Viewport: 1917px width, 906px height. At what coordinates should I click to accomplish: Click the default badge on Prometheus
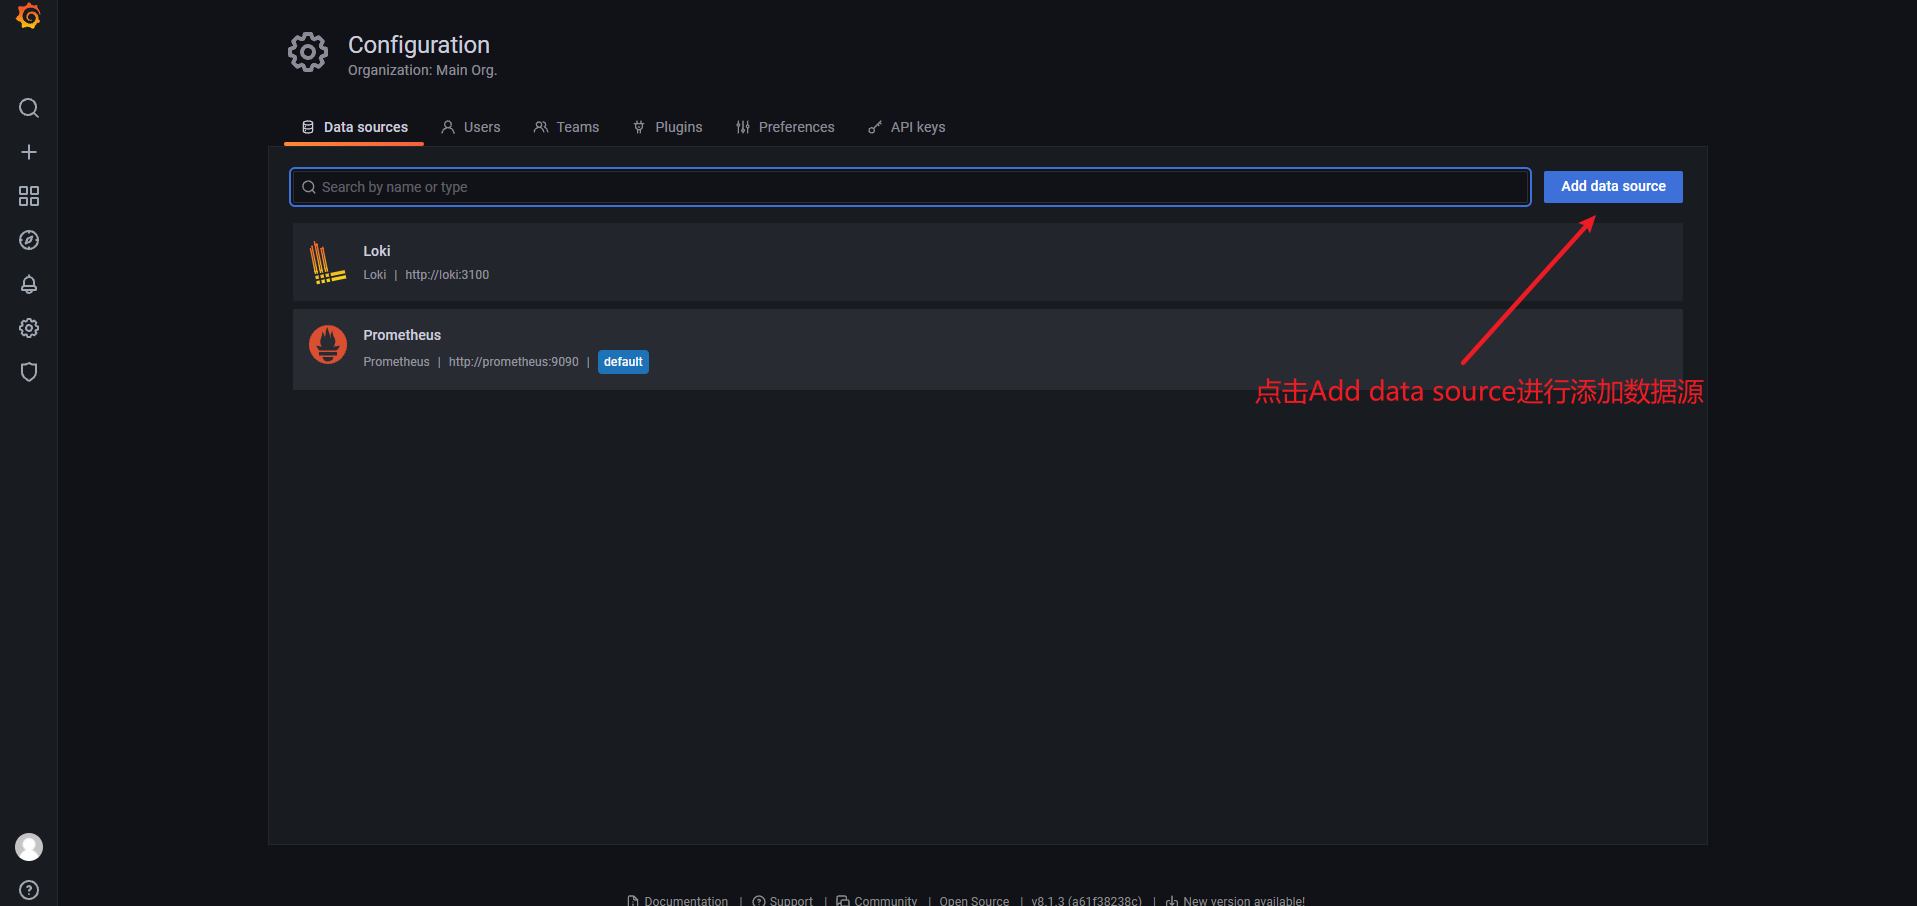point(623,362)
